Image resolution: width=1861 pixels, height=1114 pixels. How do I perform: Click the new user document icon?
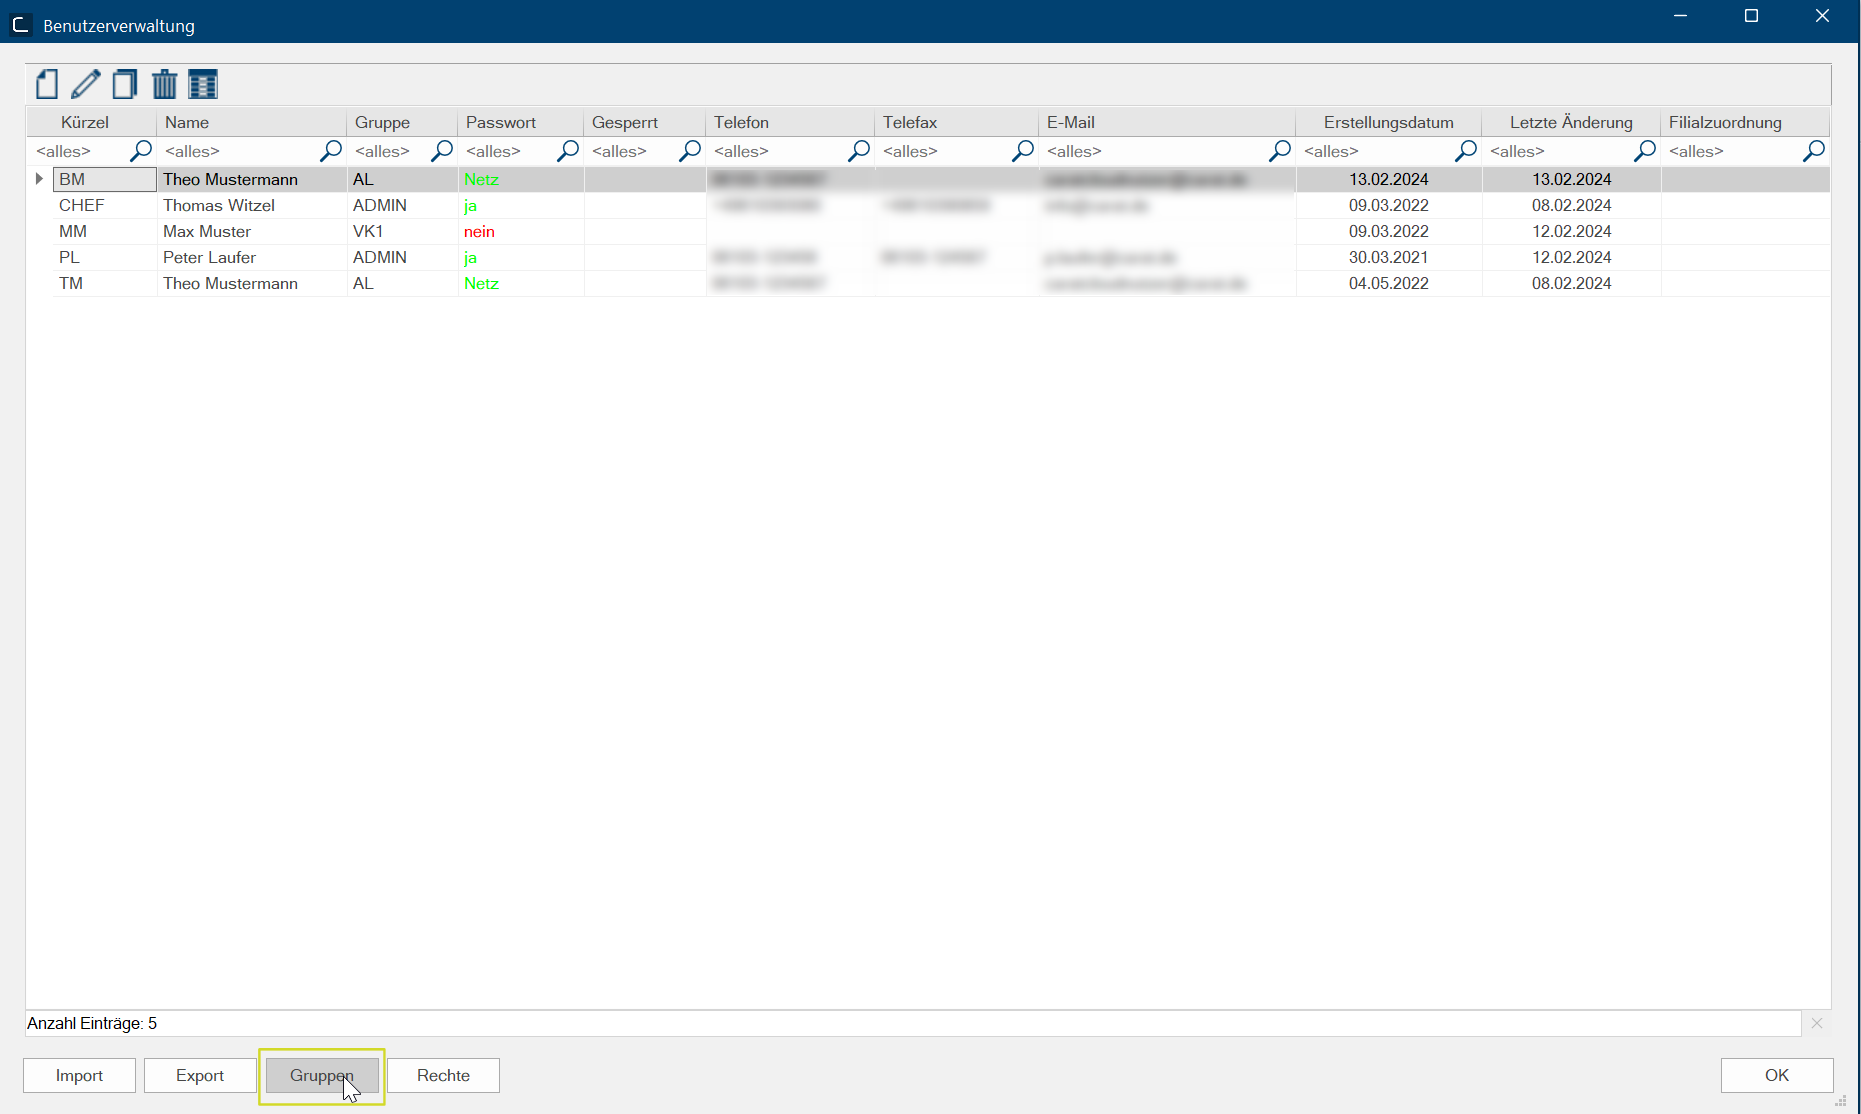click(x=46, y=85)
